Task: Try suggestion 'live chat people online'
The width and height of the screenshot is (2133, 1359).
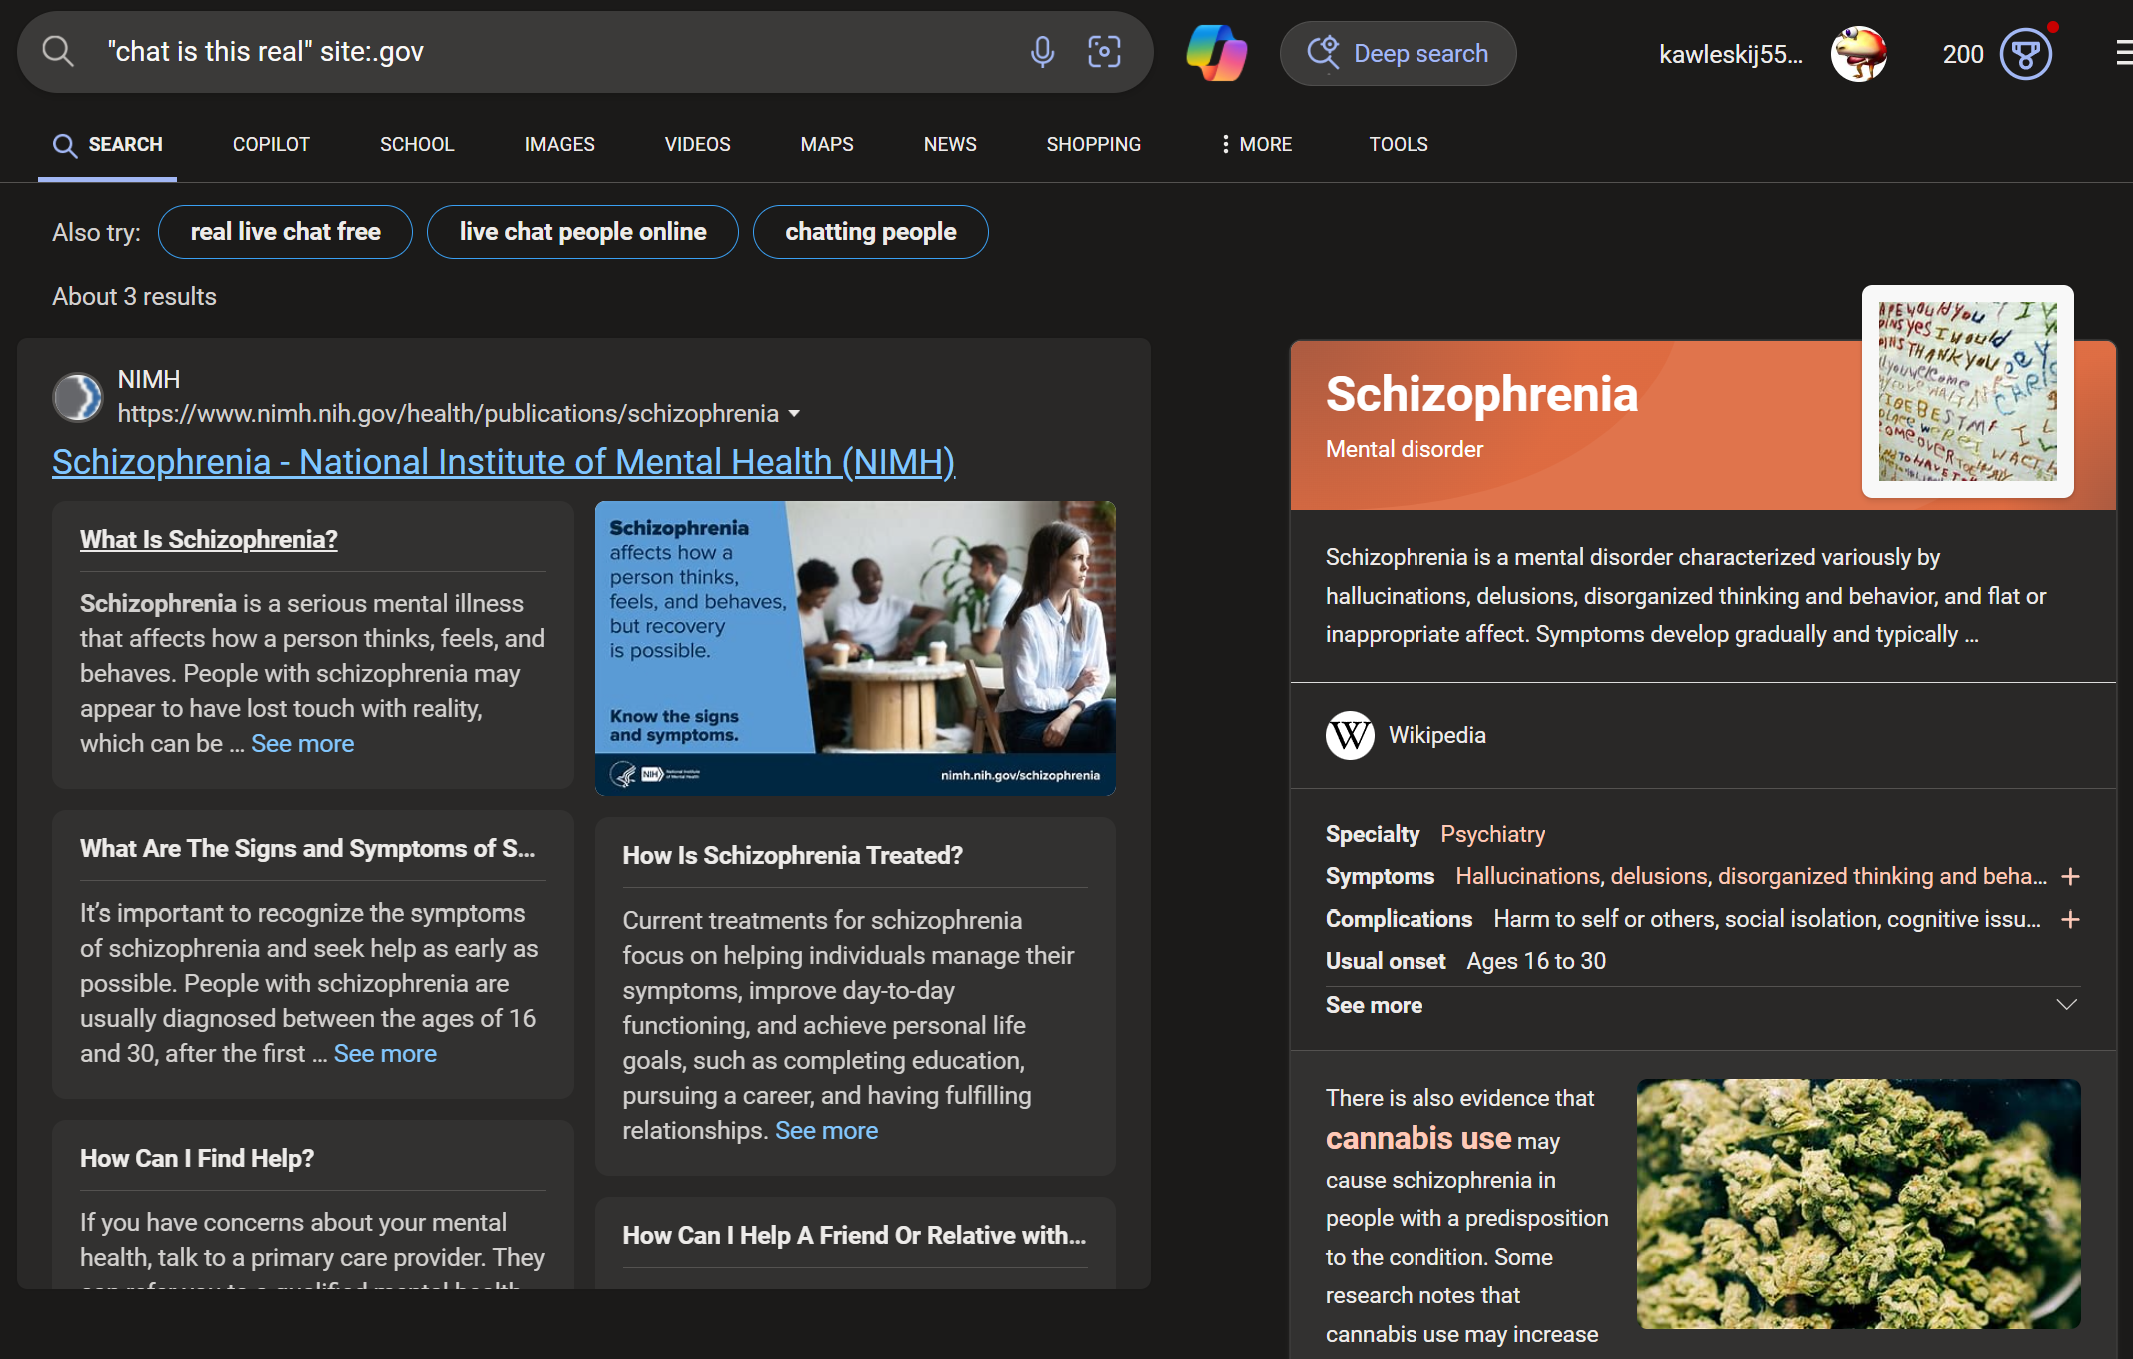Action: [x=583, y=232]
